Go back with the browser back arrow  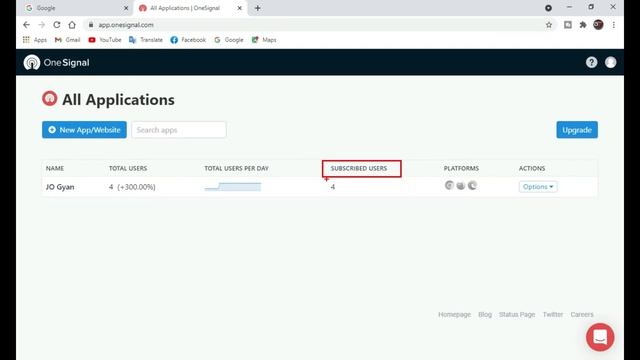click(27, 25)
